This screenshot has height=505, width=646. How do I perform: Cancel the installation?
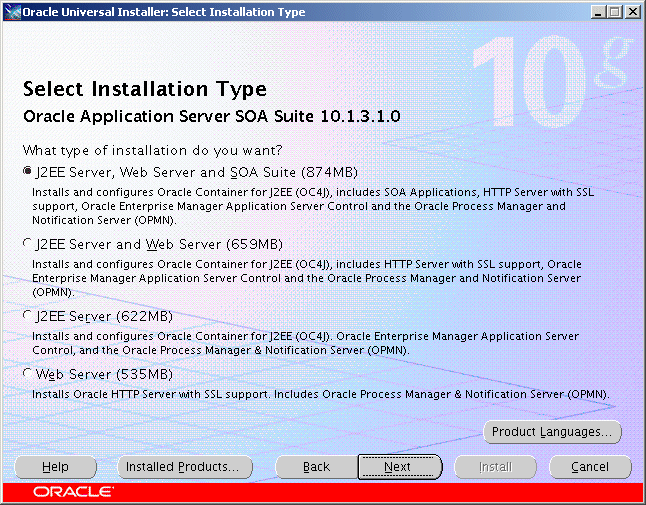tap(590, 467)
